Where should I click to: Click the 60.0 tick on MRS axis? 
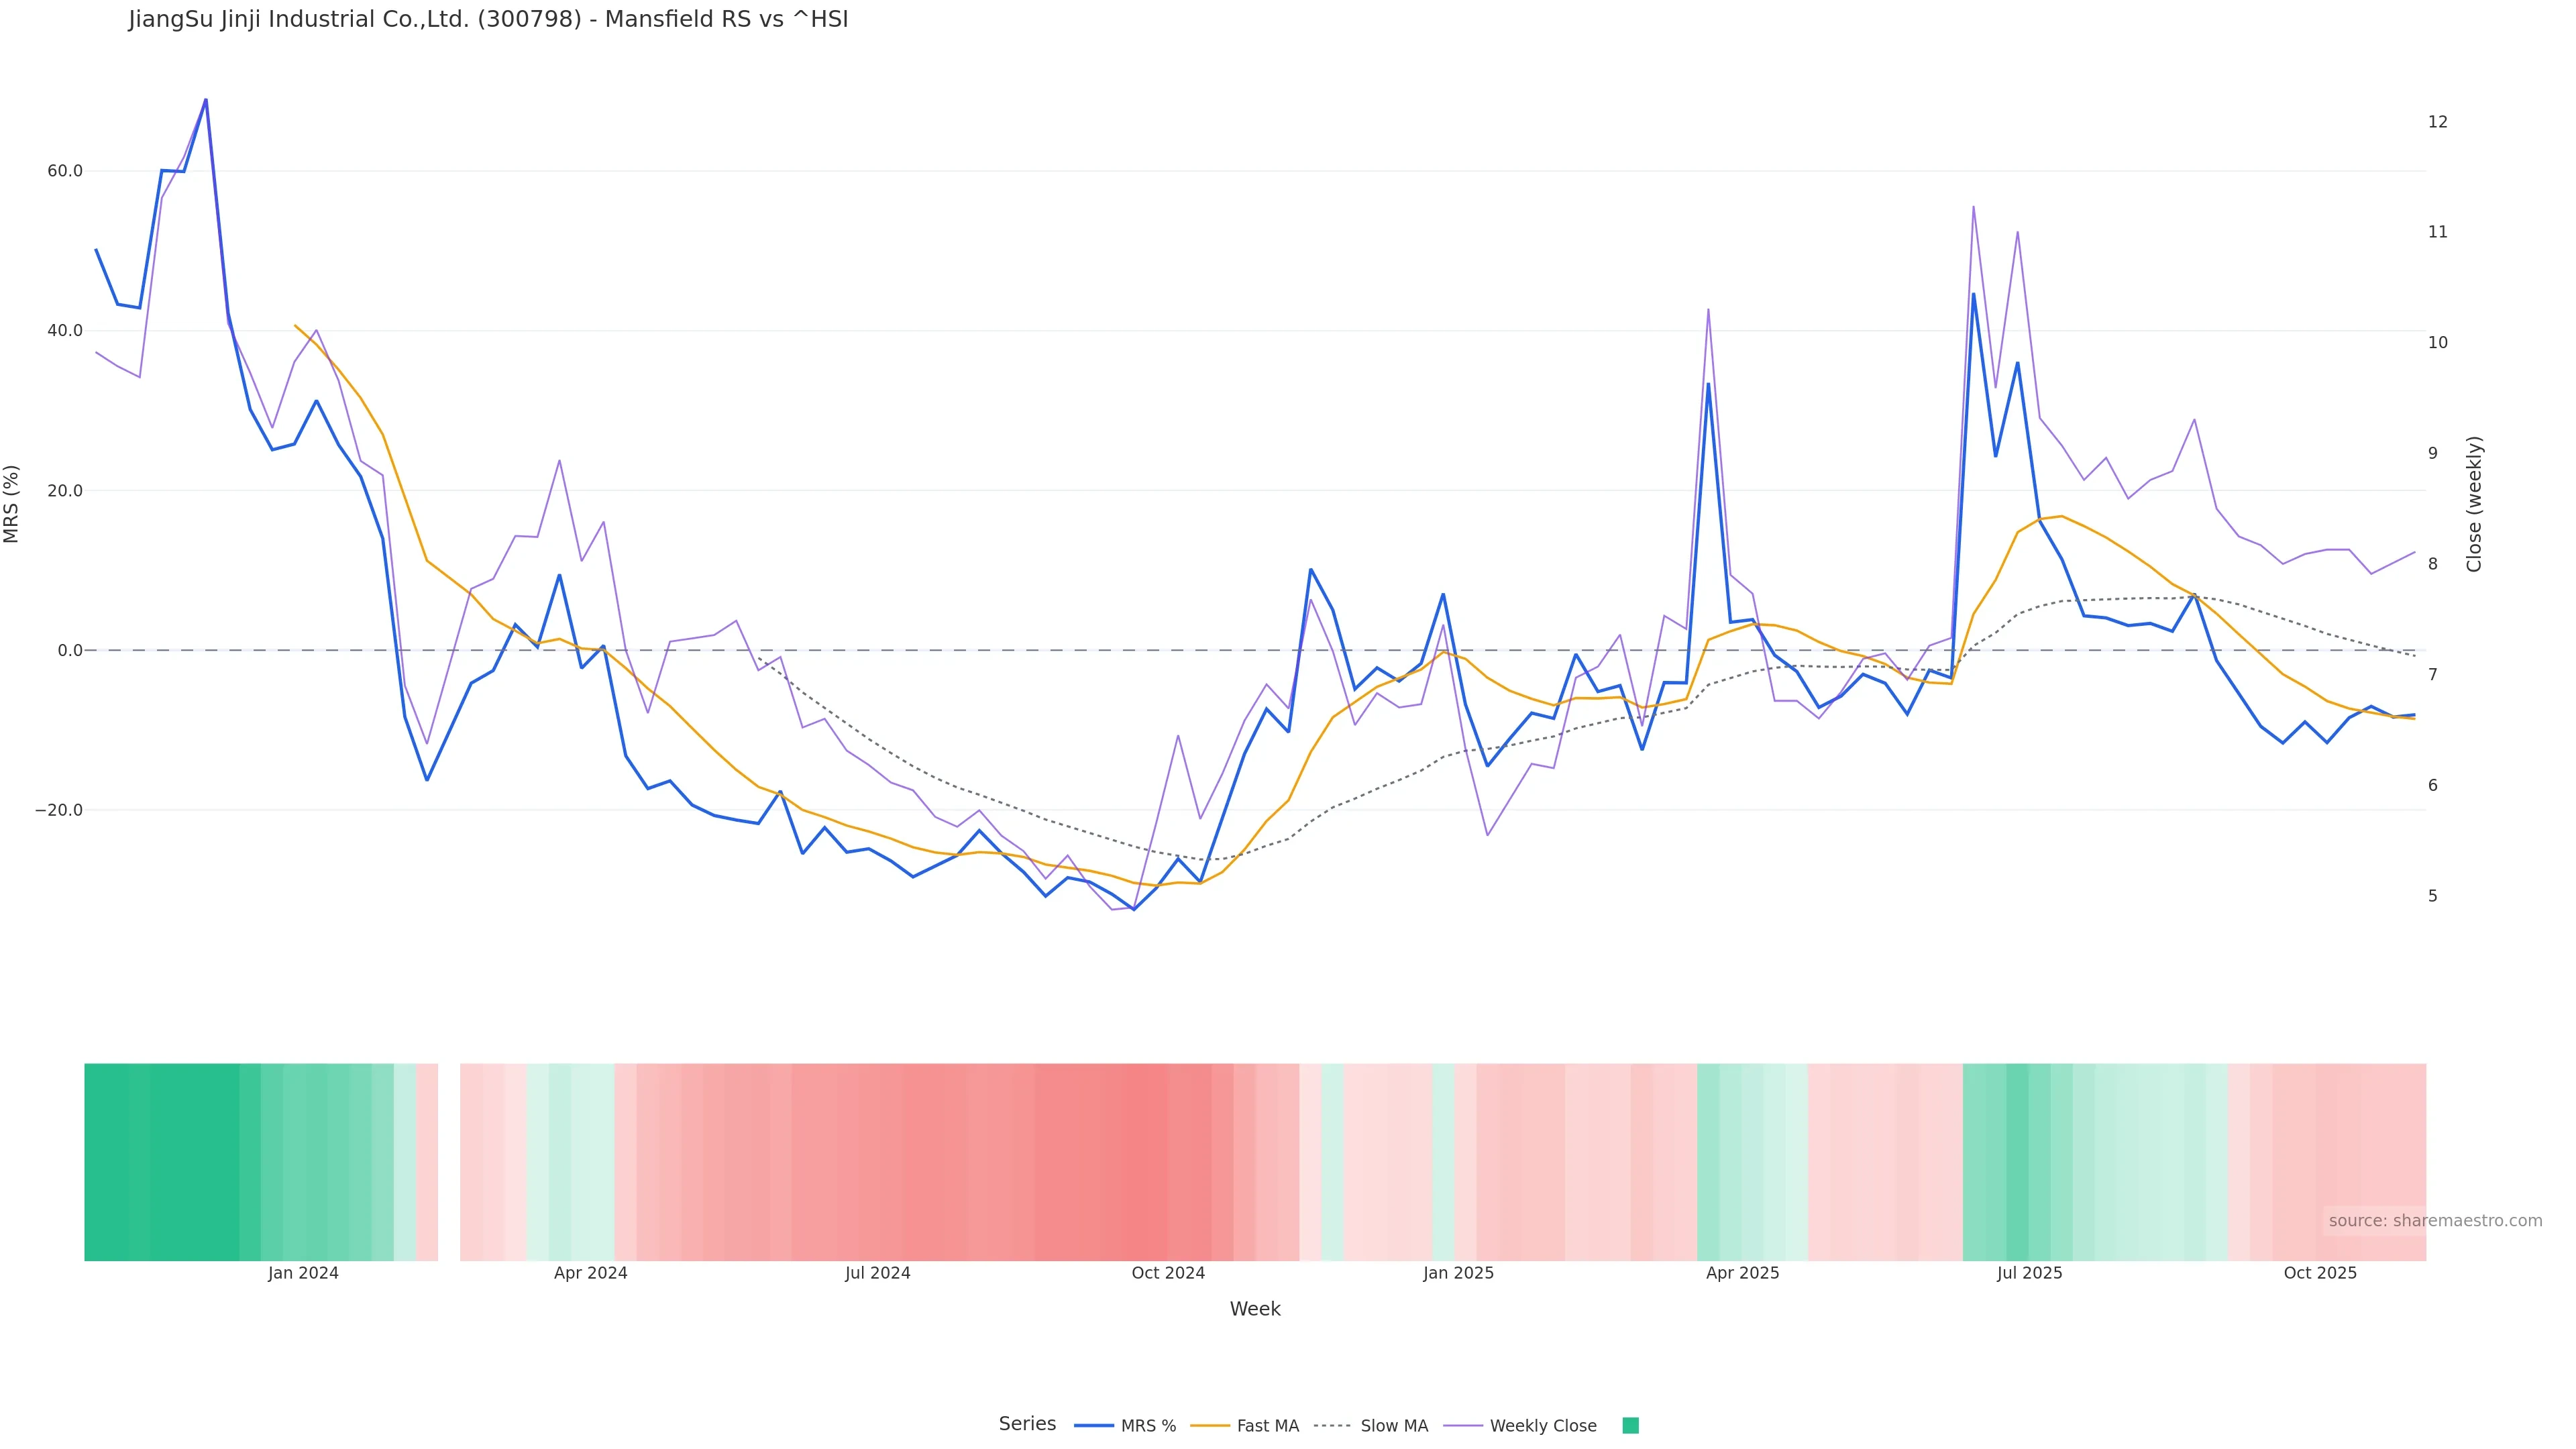(65, 171)
